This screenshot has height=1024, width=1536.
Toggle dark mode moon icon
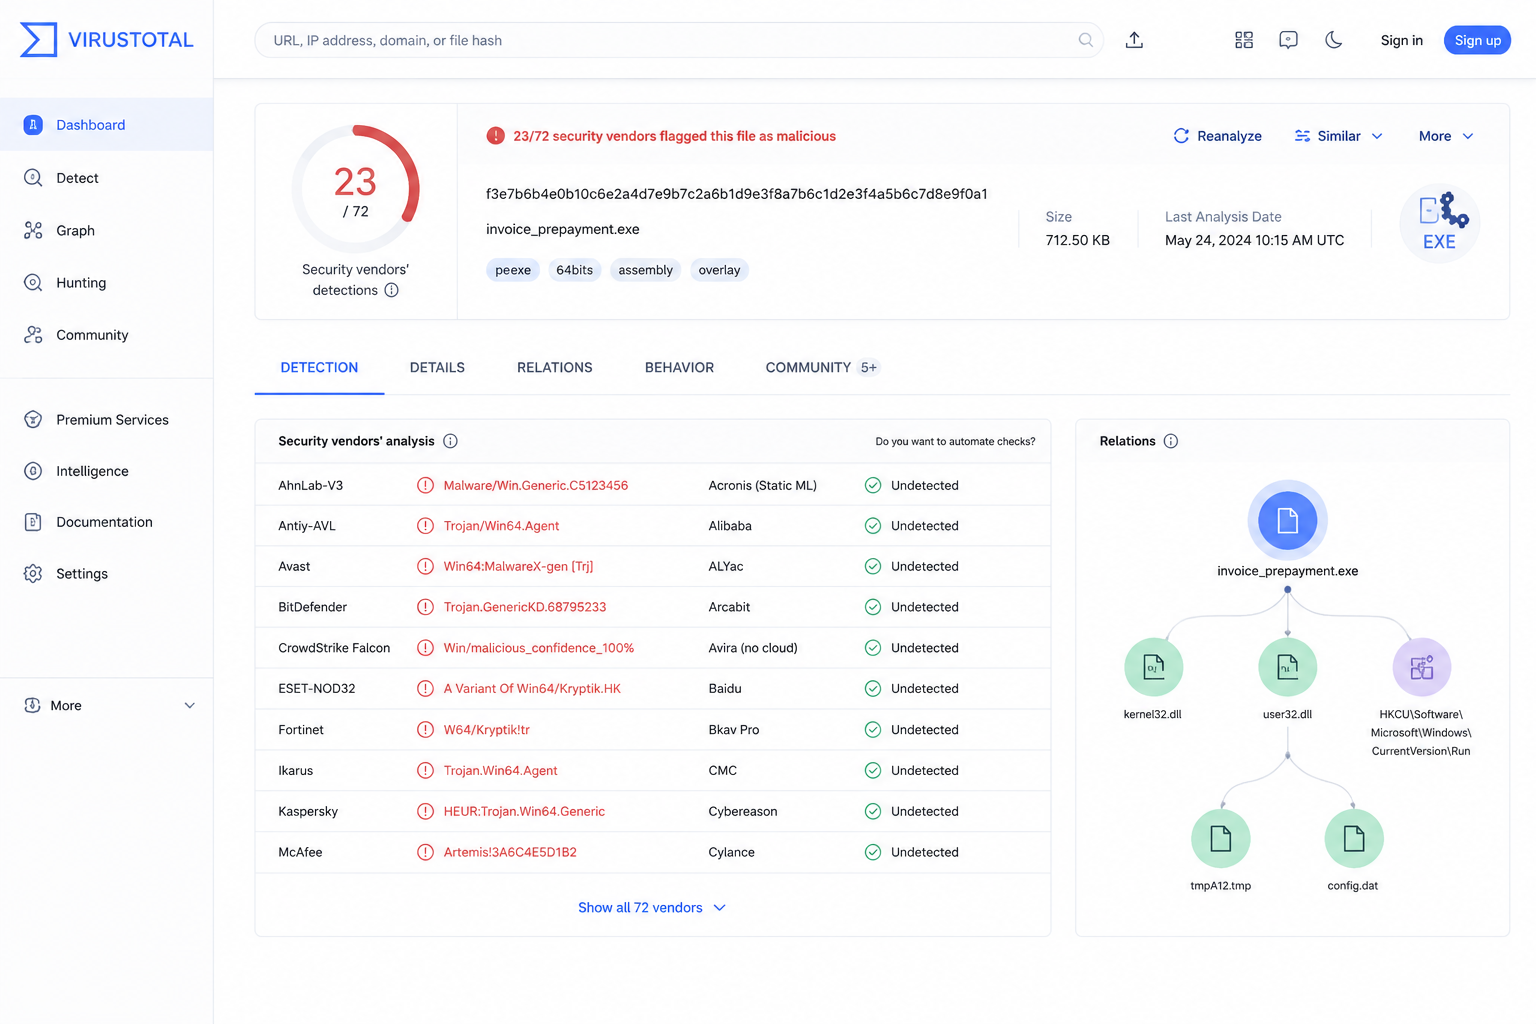pos(1334,40)
